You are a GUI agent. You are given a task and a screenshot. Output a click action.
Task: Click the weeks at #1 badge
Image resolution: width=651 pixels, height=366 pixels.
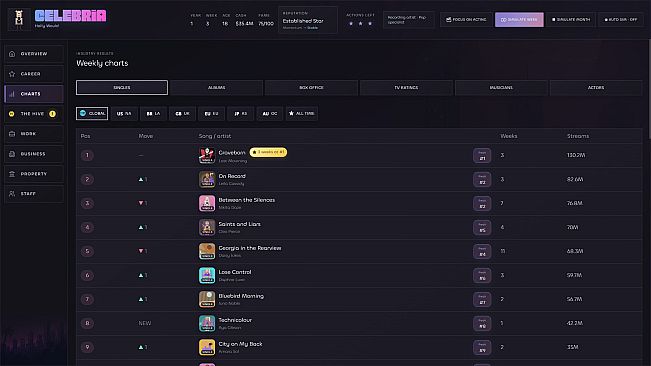pos(268,152)
